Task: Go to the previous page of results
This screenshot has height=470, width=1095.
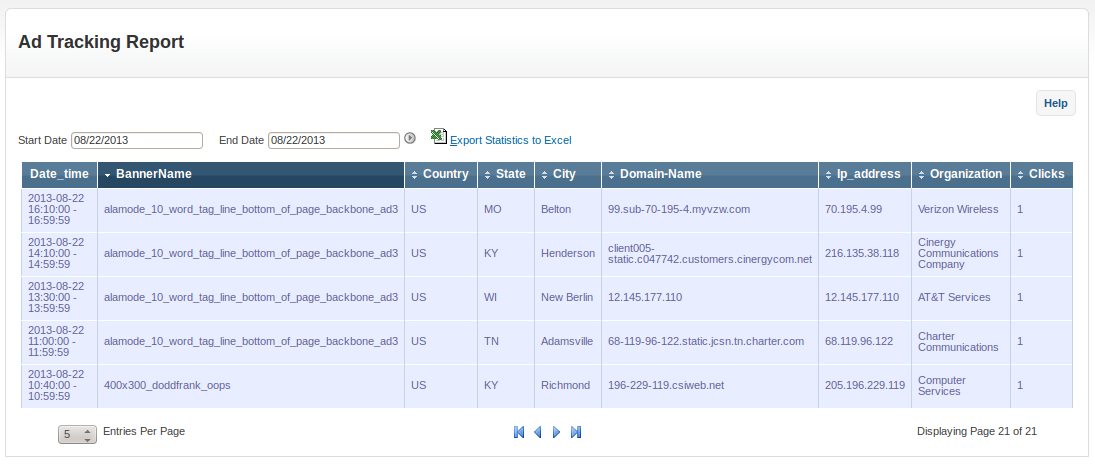Action: click(x=537, y=432)
